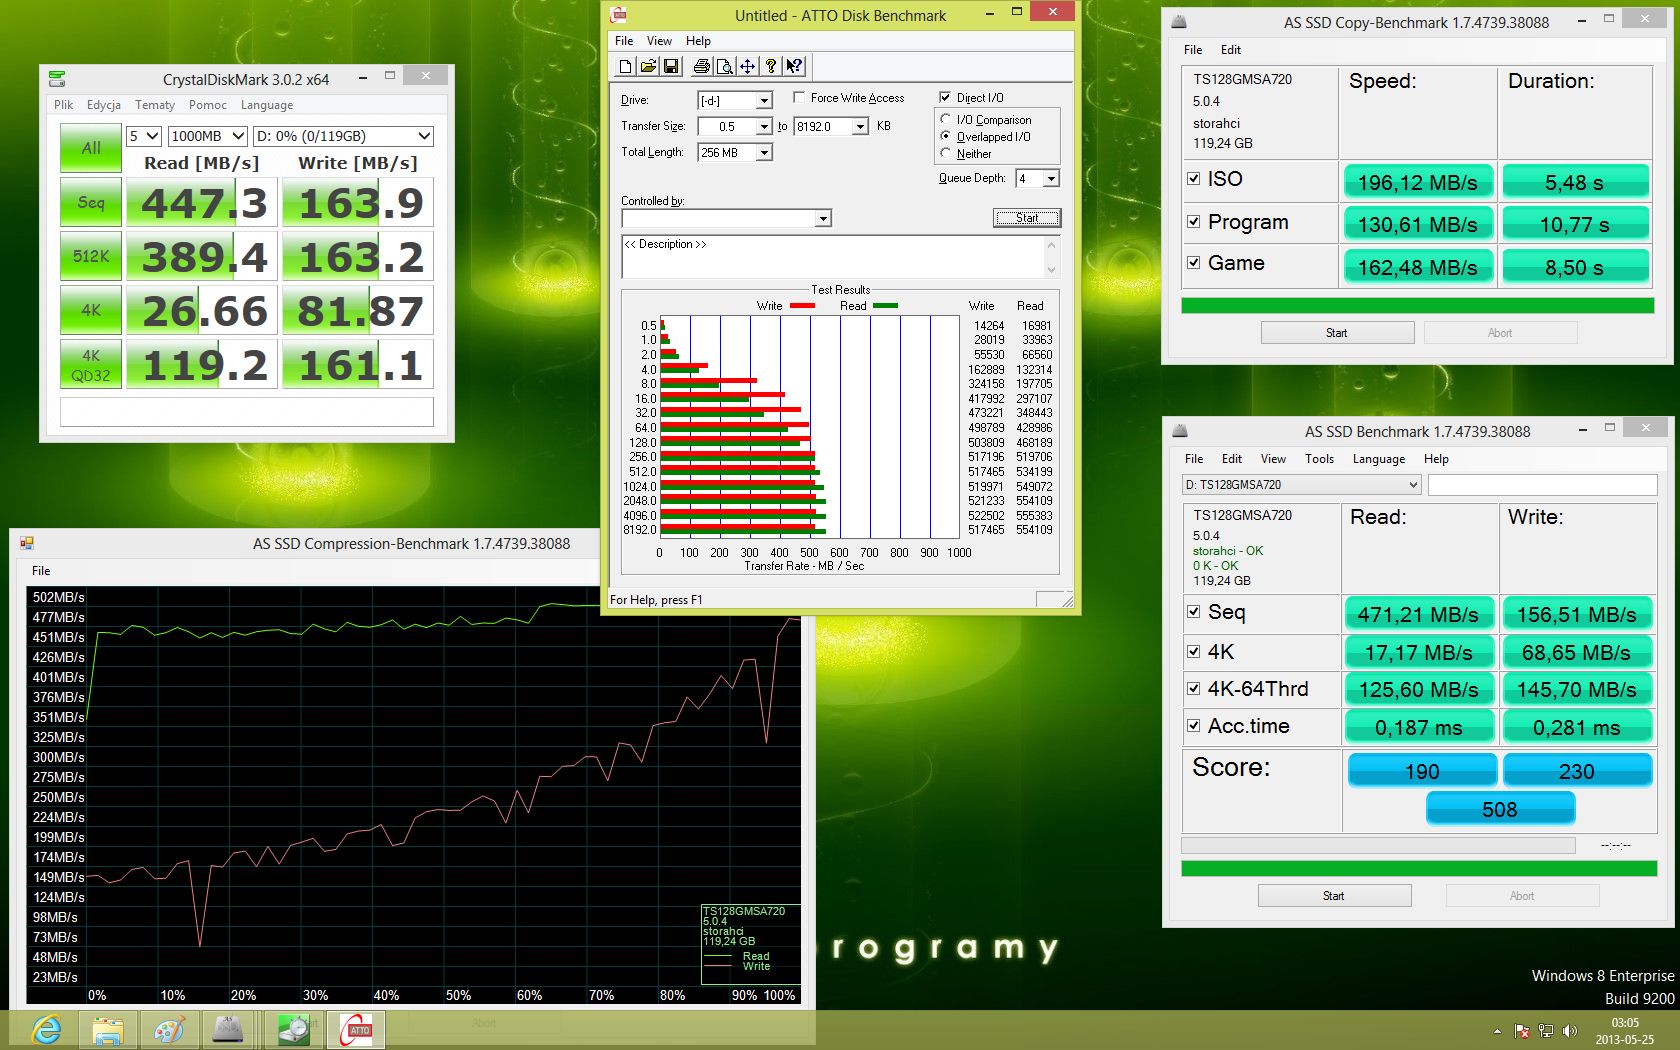Open the Tematy menu in CrystalDiskMark
The image size is (1680, 1050).
tap(154, 105)
